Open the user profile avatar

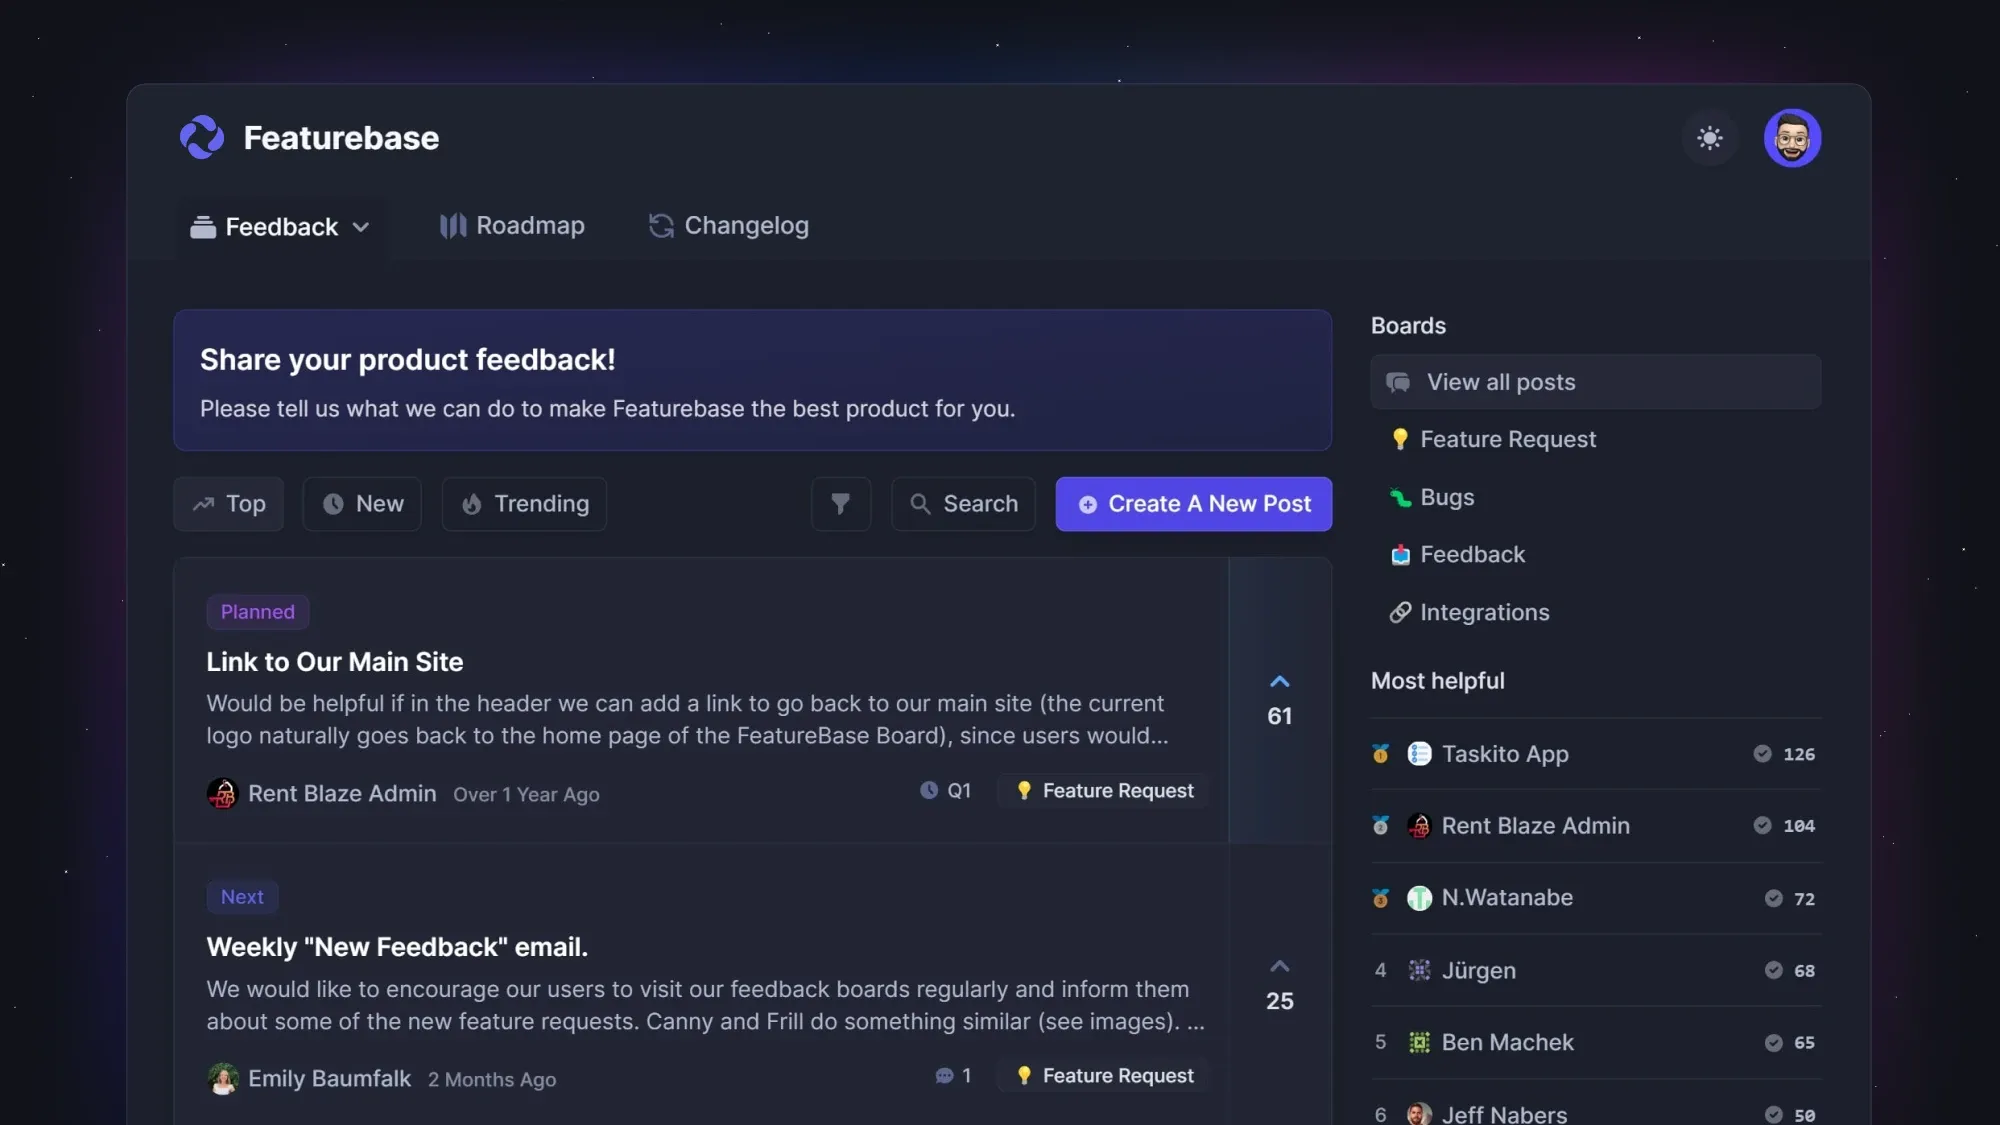(x=1792, y=138)
